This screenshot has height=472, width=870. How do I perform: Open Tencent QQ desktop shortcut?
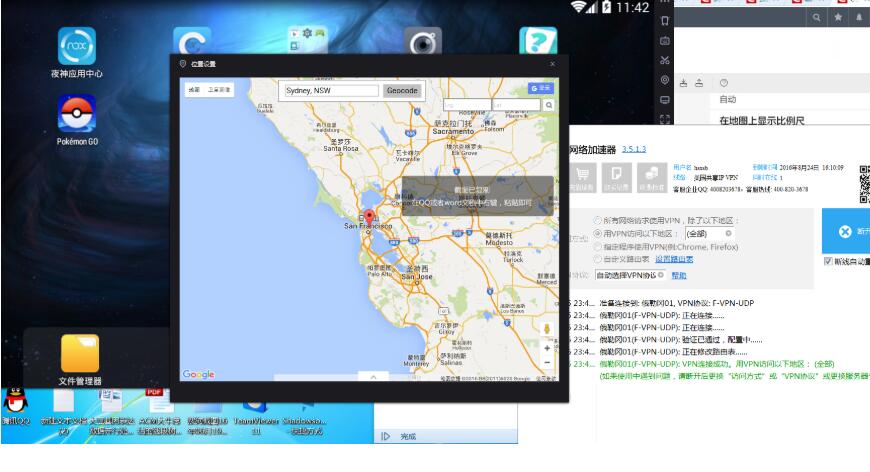(16, 407)
